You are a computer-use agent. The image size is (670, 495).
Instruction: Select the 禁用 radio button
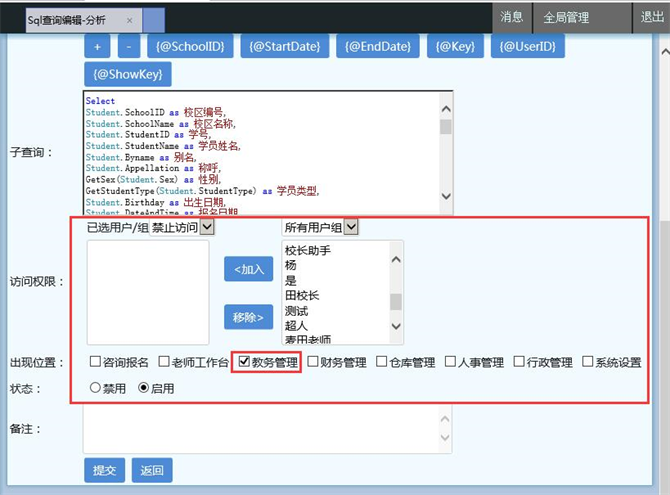(95, 388)
